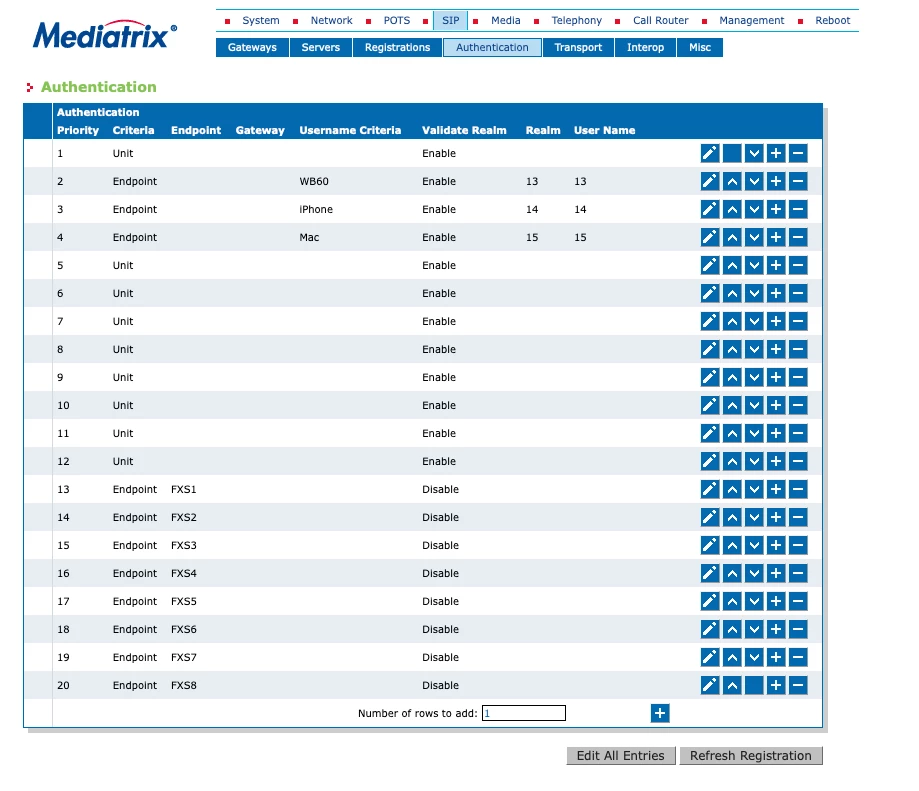
Task: Switch to the Servers tab
Action: [x=321, y=47]
